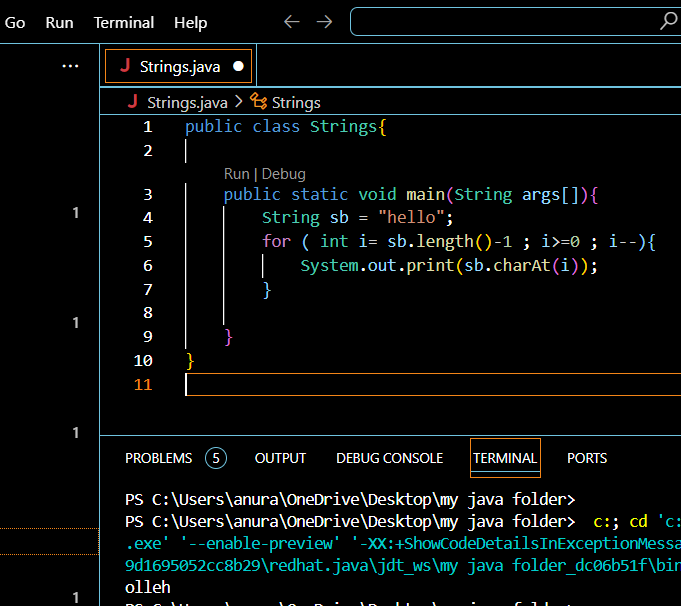The image size is (681, 606).
Task: Click the for keyword on line 5
Action: pos(276,241)
